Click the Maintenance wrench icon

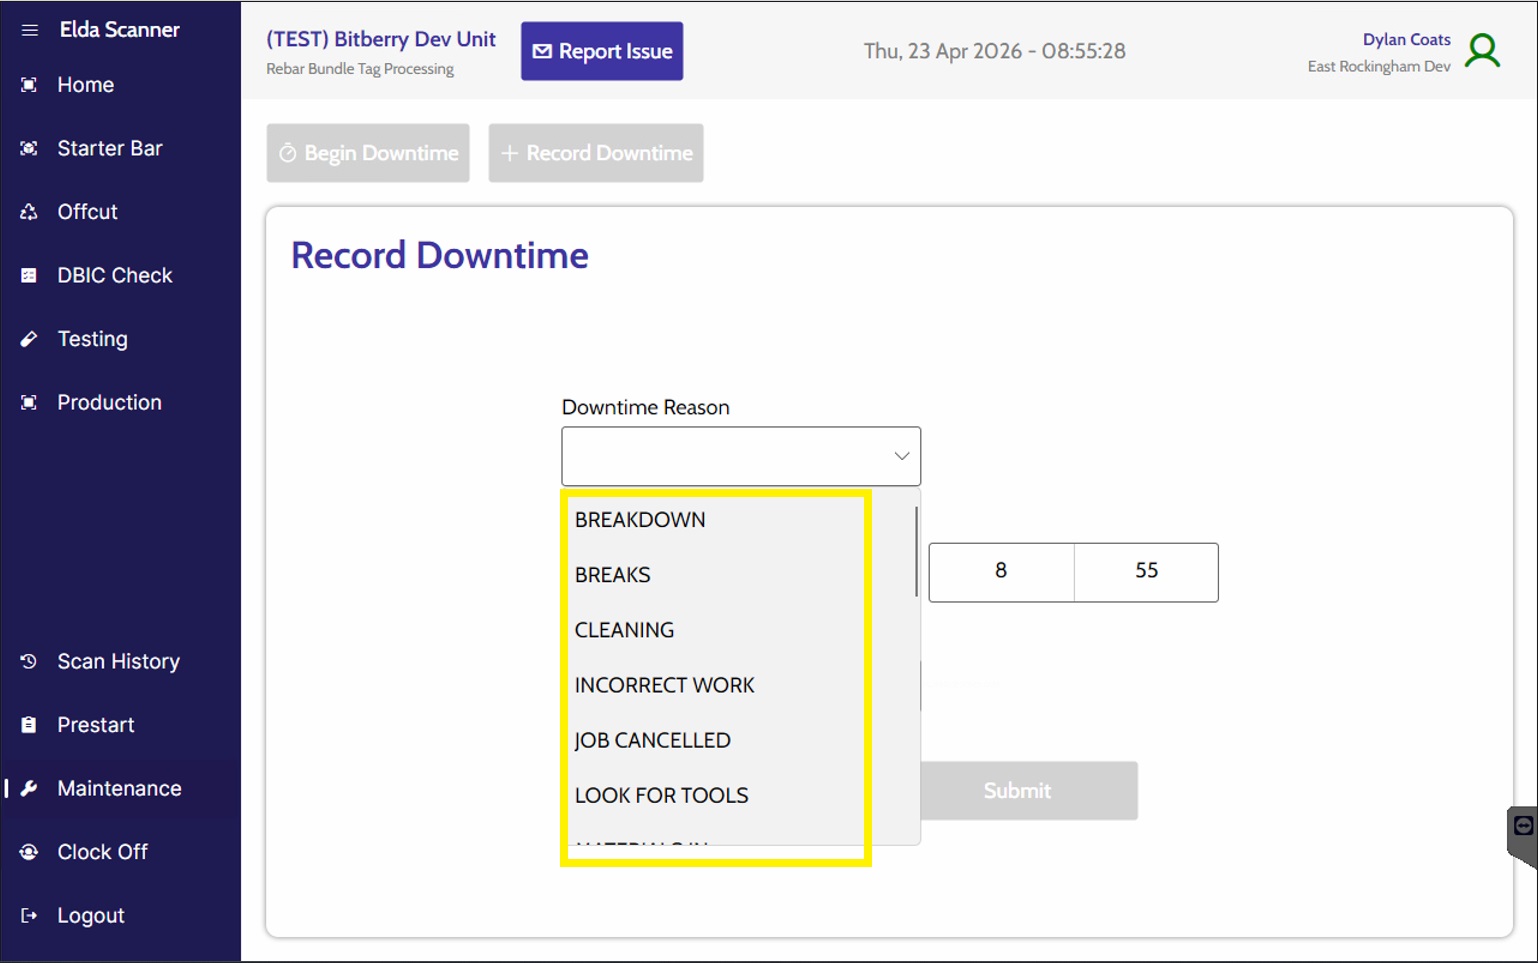pos(29,788)
